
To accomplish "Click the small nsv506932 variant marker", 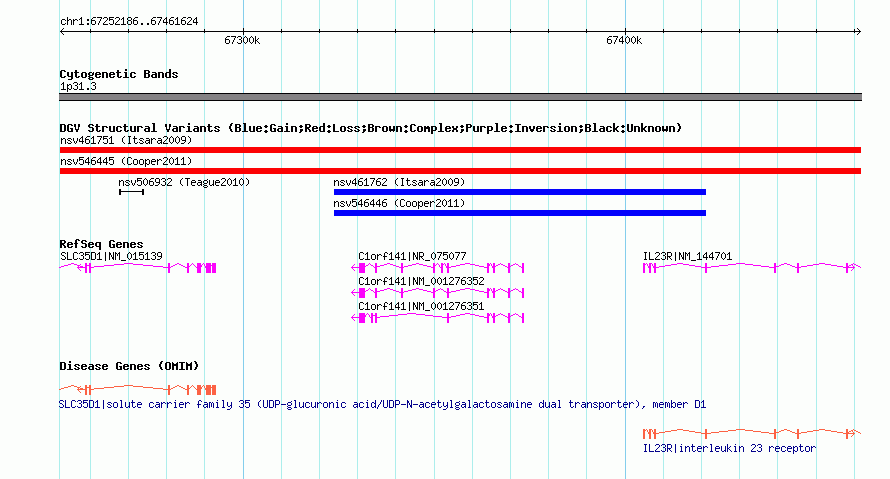I will point(132,192).
